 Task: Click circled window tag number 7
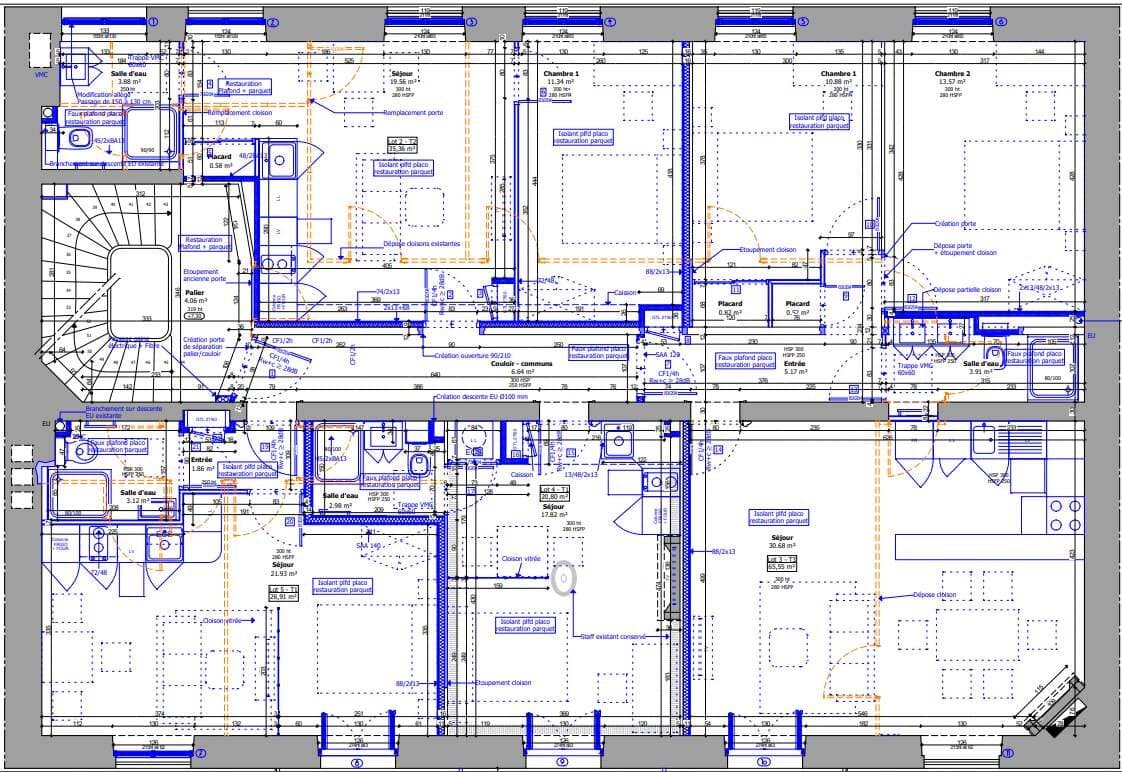tap(200, 753)
